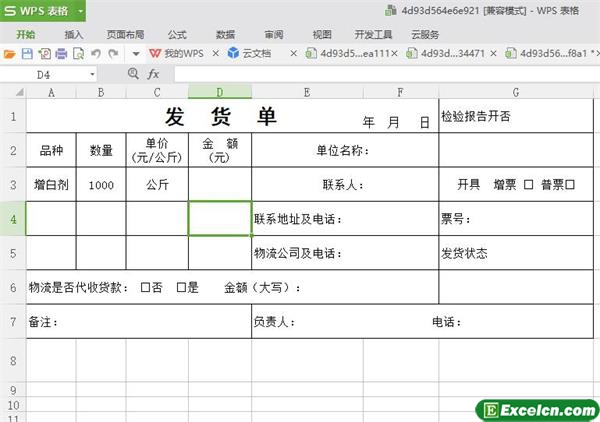Switch to the 我的WPS document tab

coord(176,54)
